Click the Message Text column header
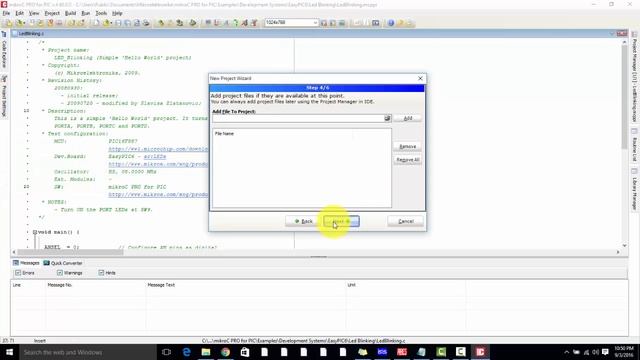This screenshot has height=360, width=640. [x=161, y=285]
